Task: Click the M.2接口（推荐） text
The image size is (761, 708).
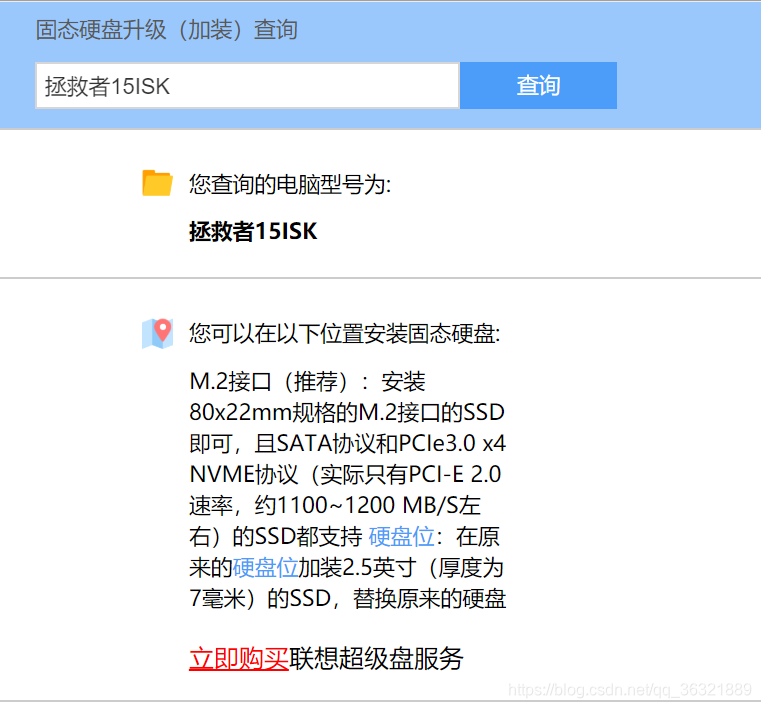Action: point(269,381)
